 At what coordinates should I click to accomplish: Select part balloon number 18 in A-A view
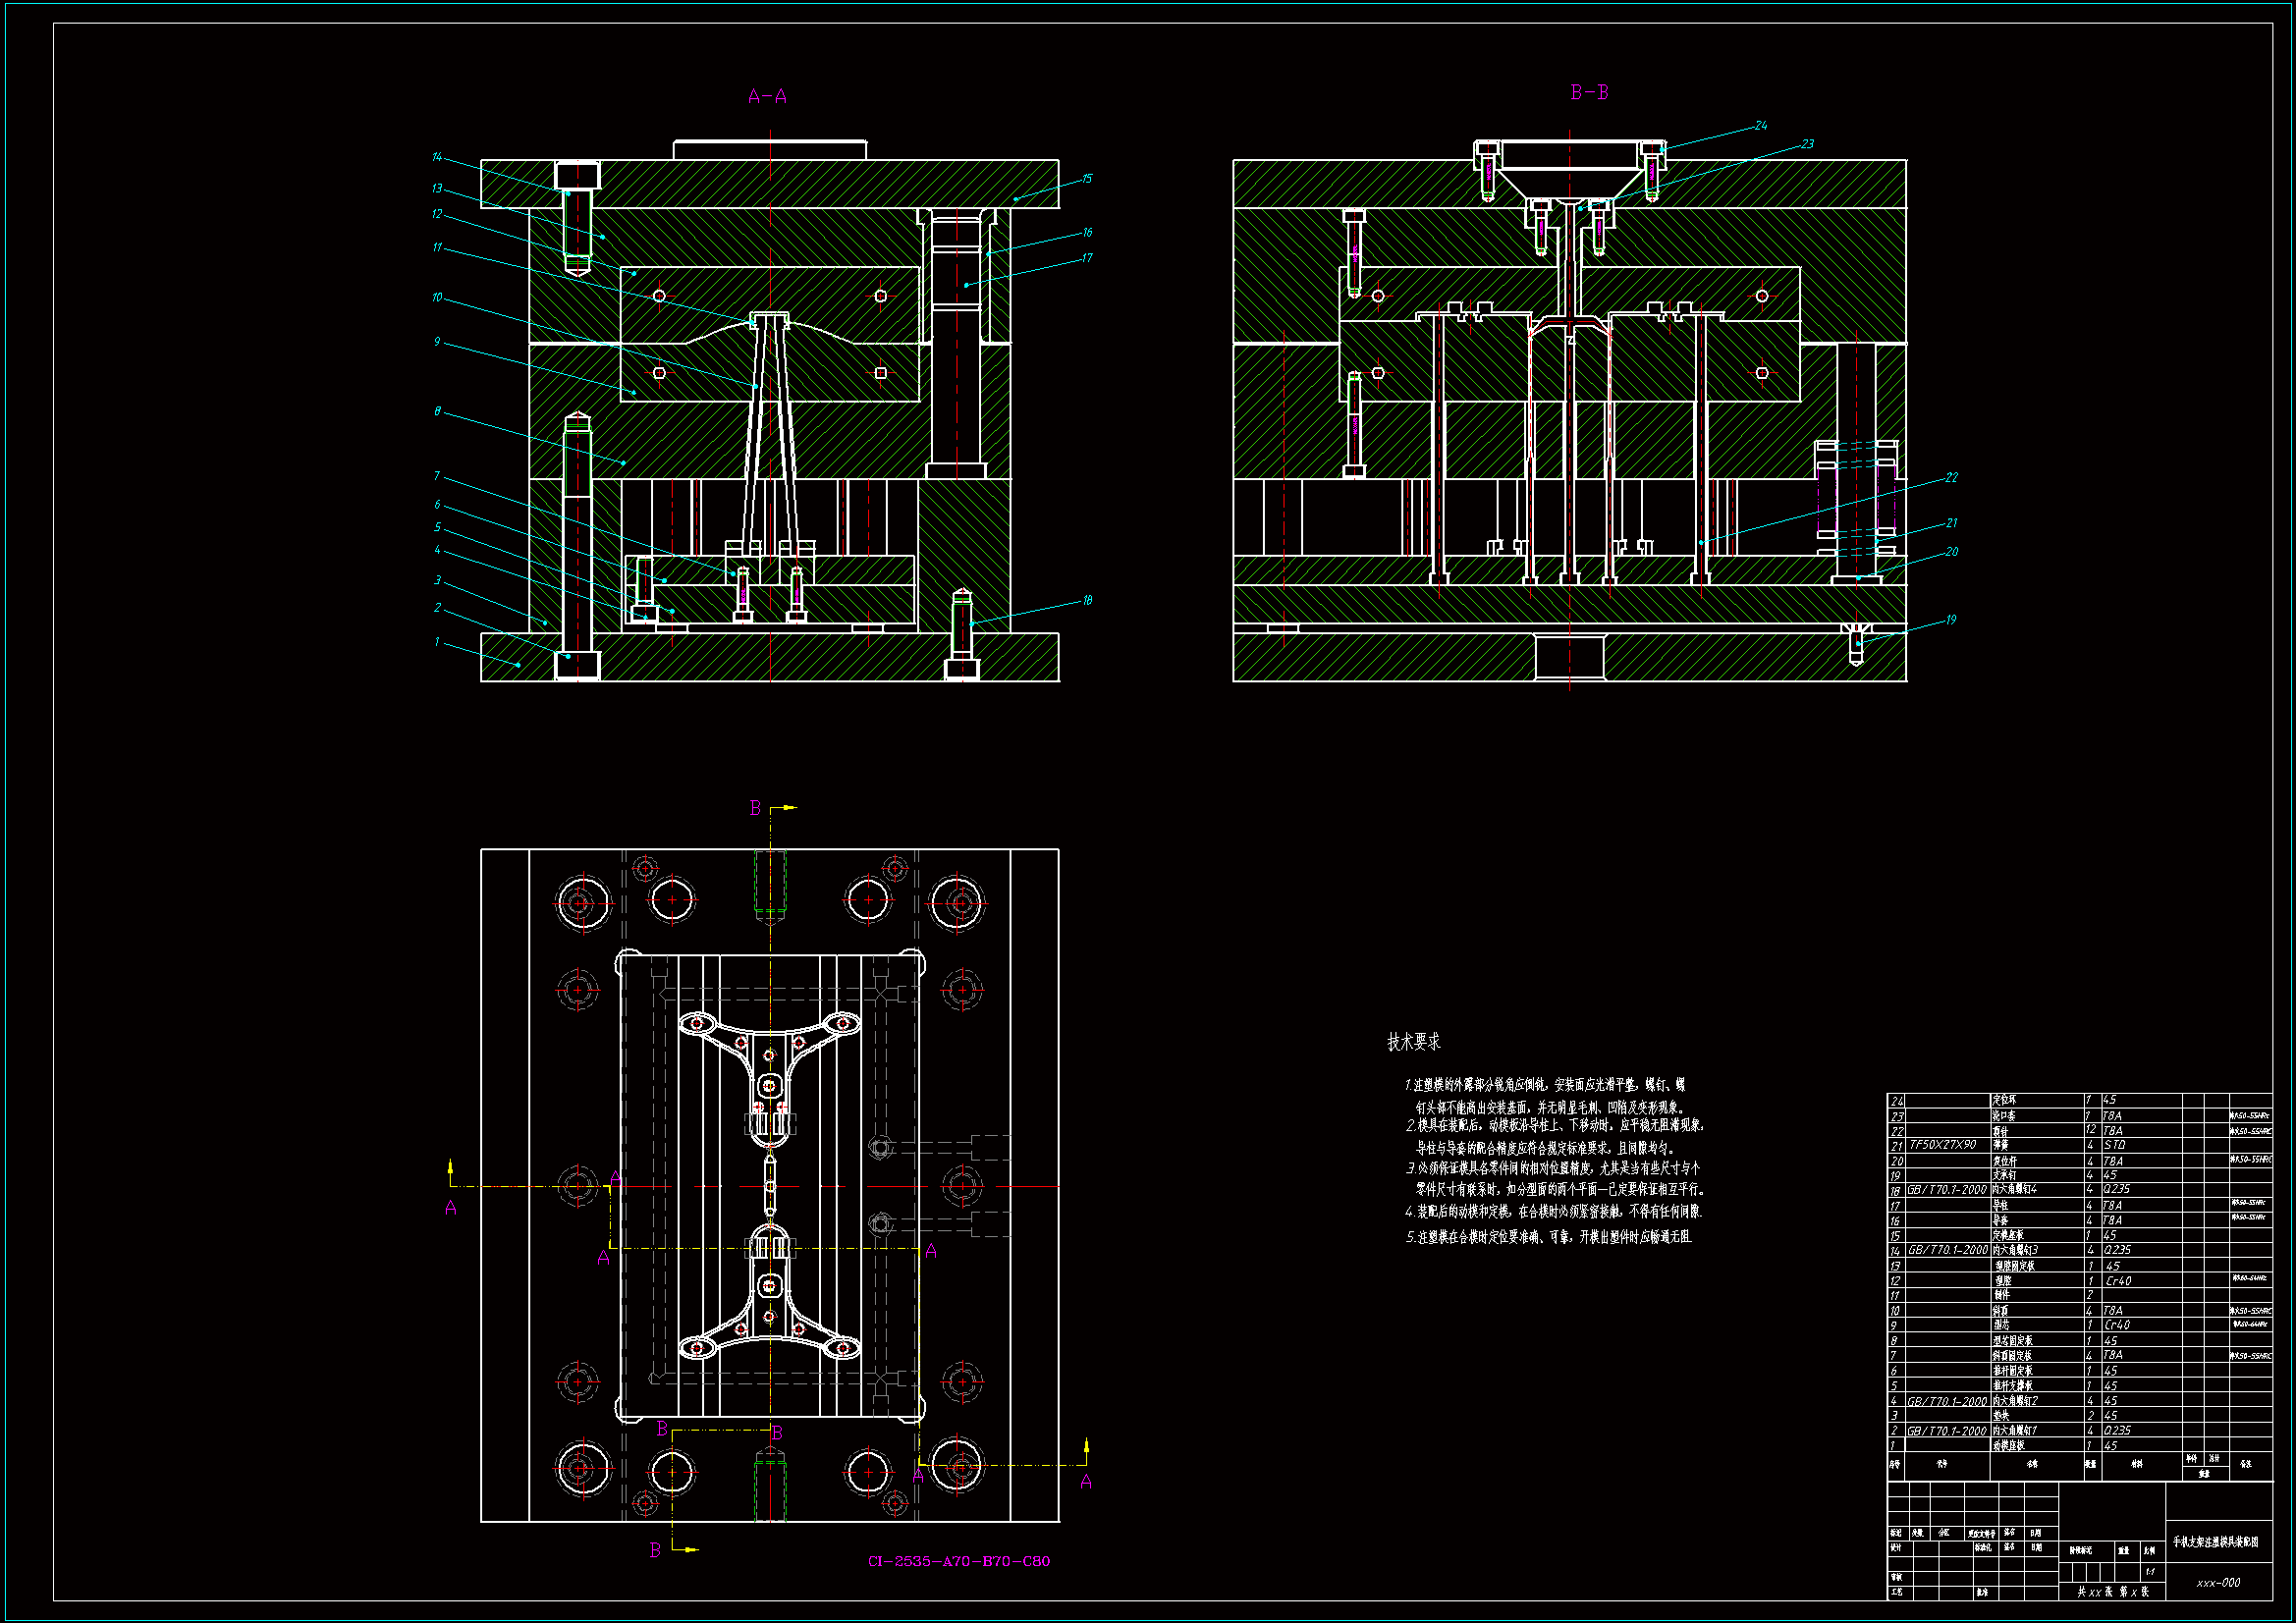1087,601
